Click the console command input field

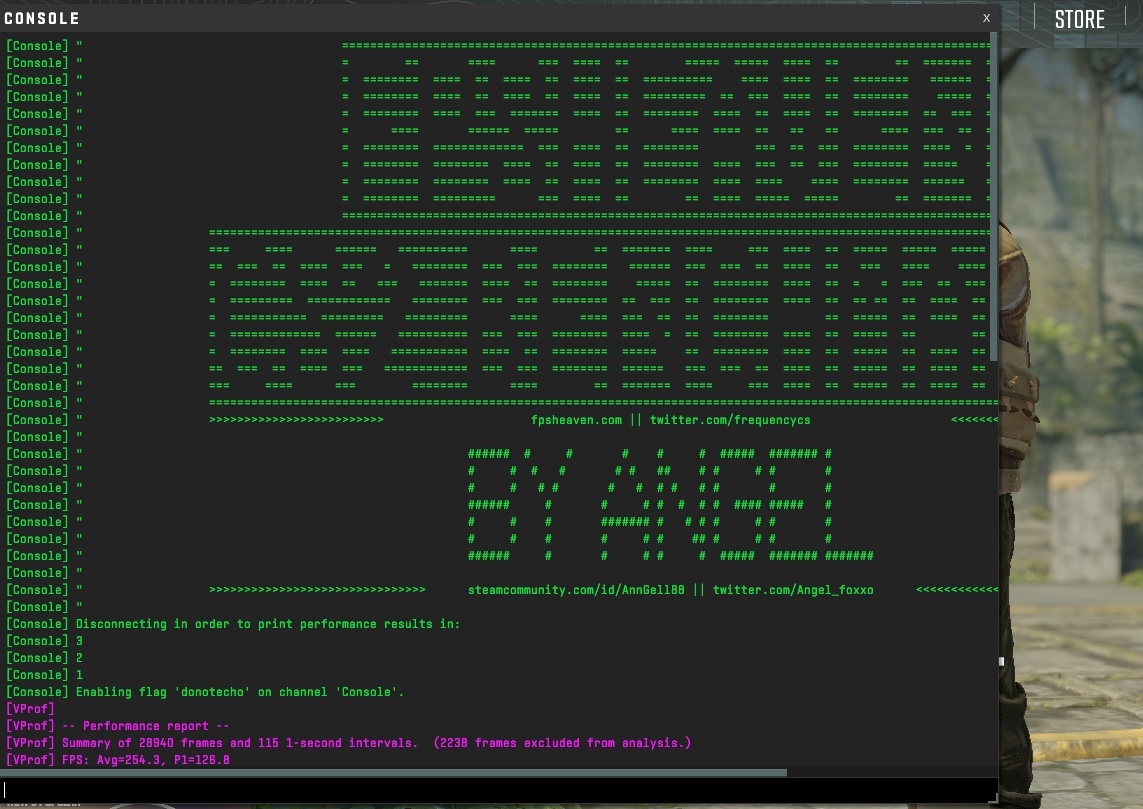coord(498,790)
